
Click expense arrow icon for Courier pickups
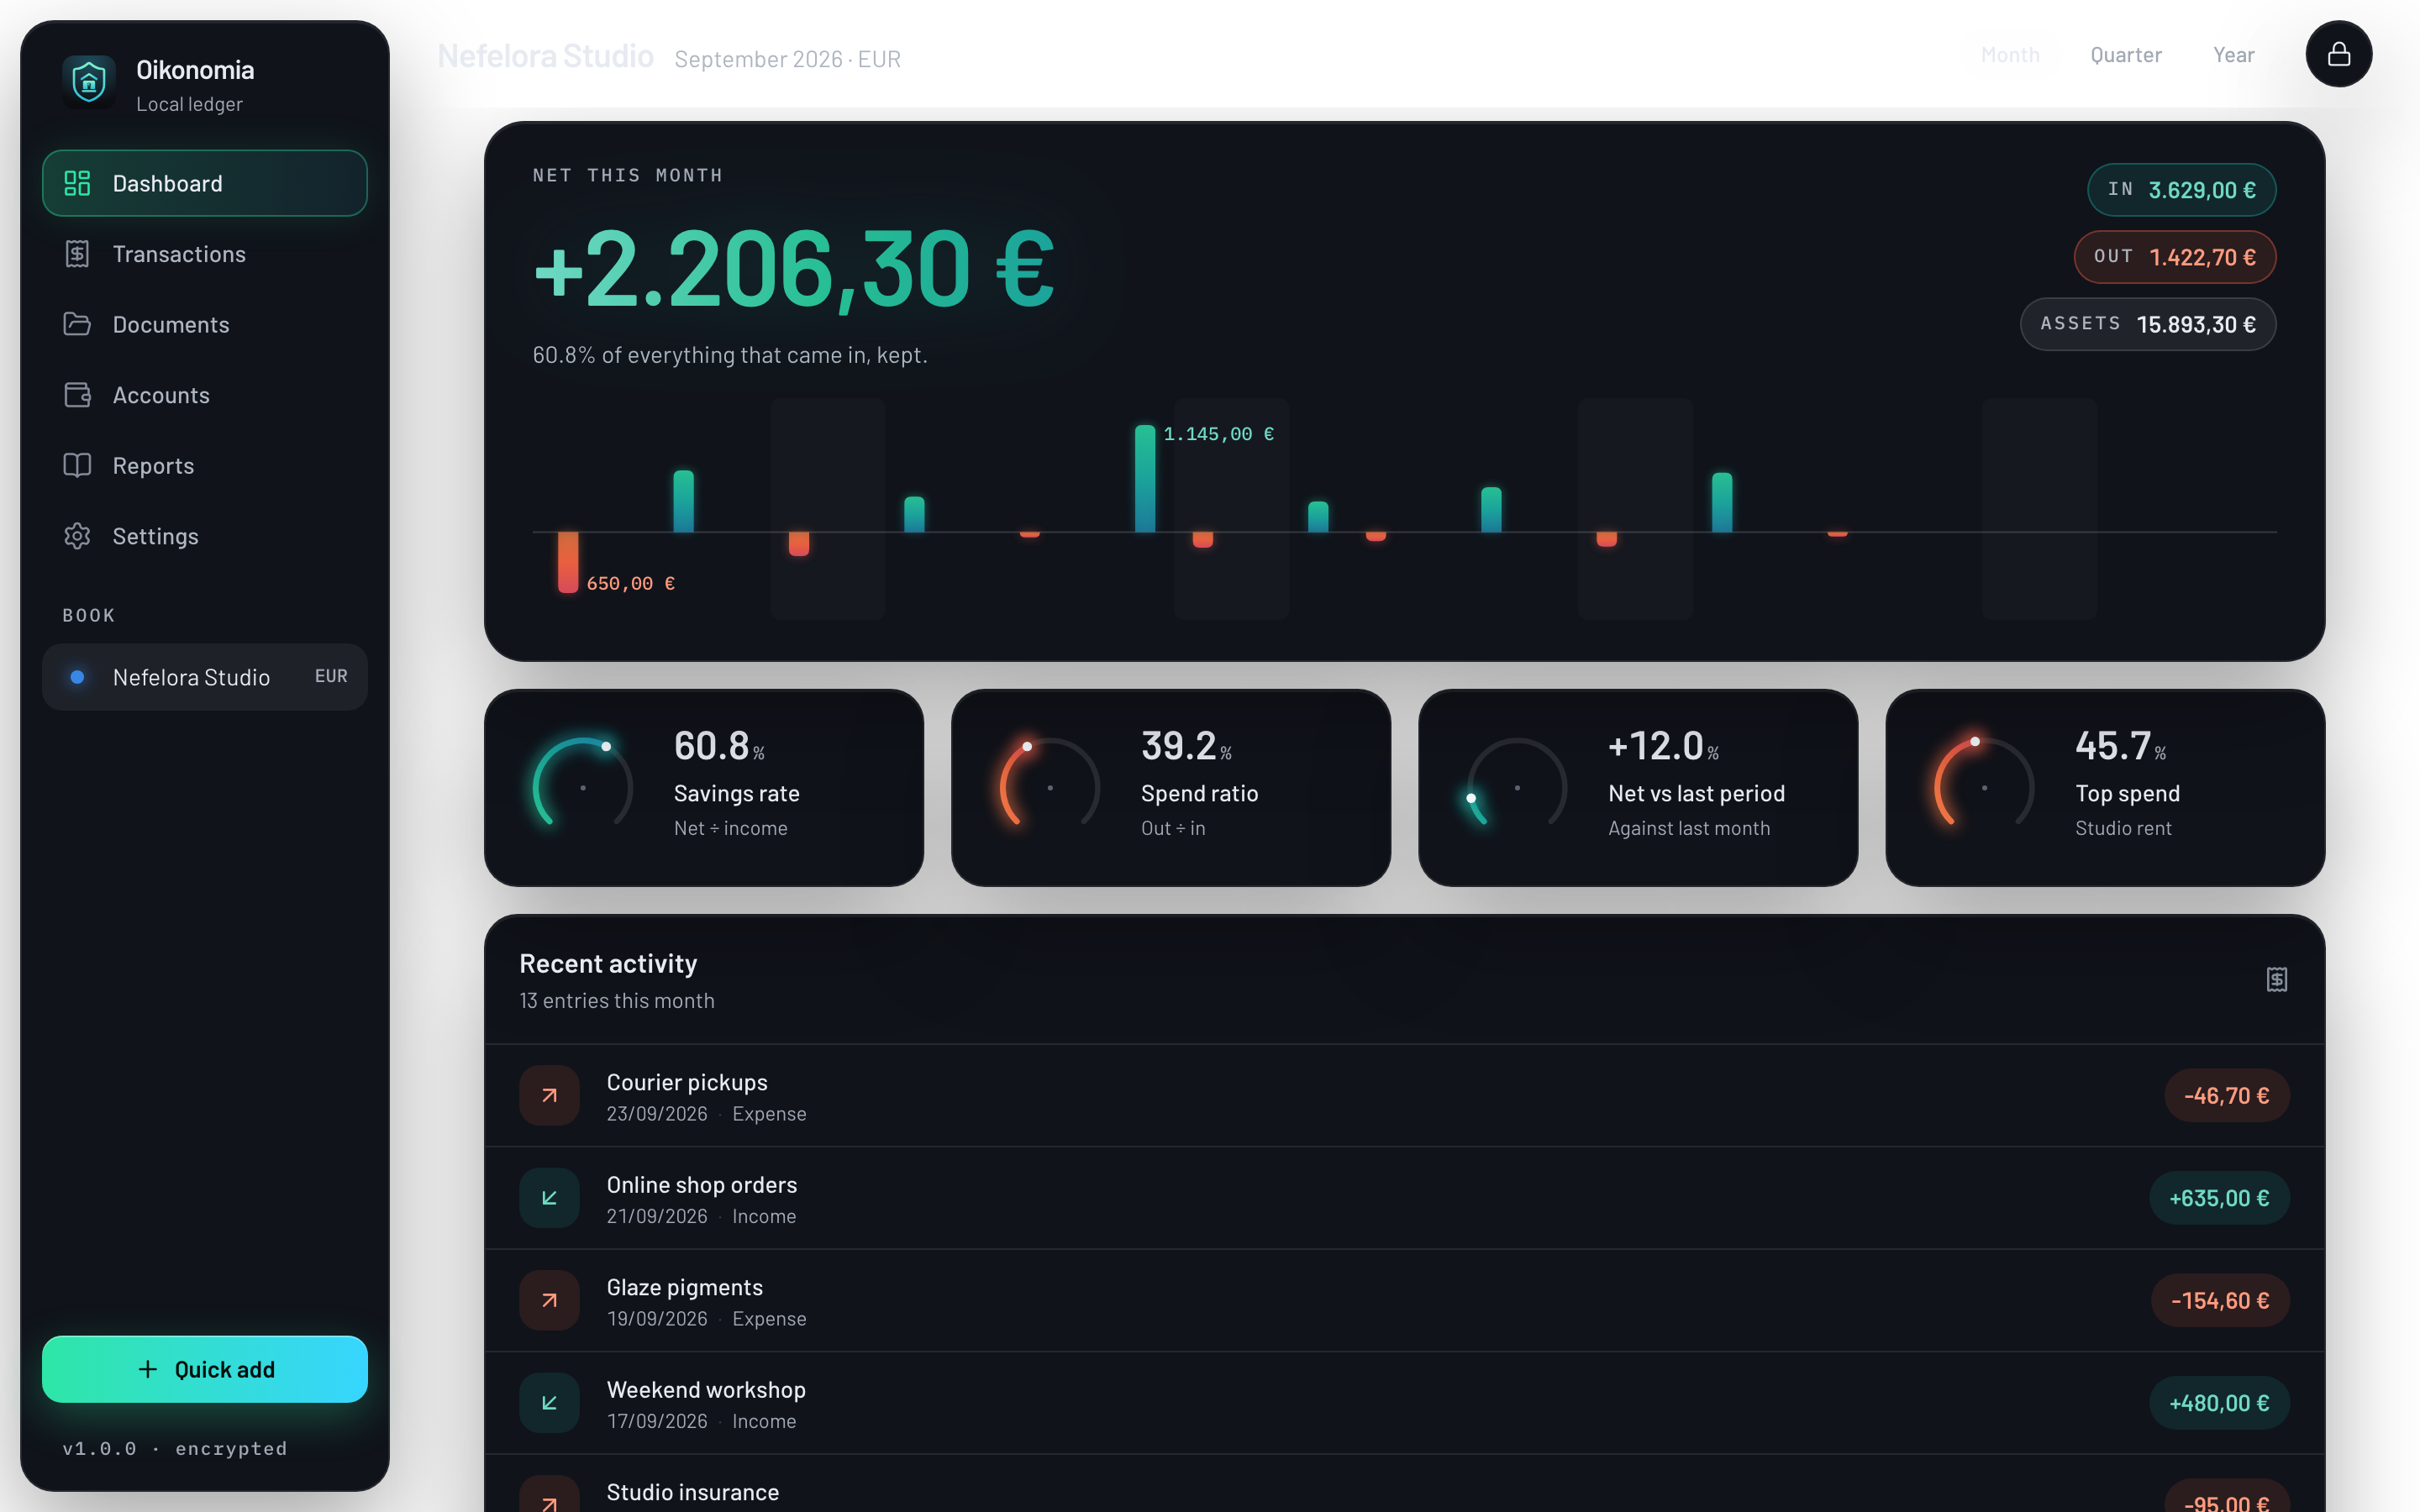(x=549, y=1095)
